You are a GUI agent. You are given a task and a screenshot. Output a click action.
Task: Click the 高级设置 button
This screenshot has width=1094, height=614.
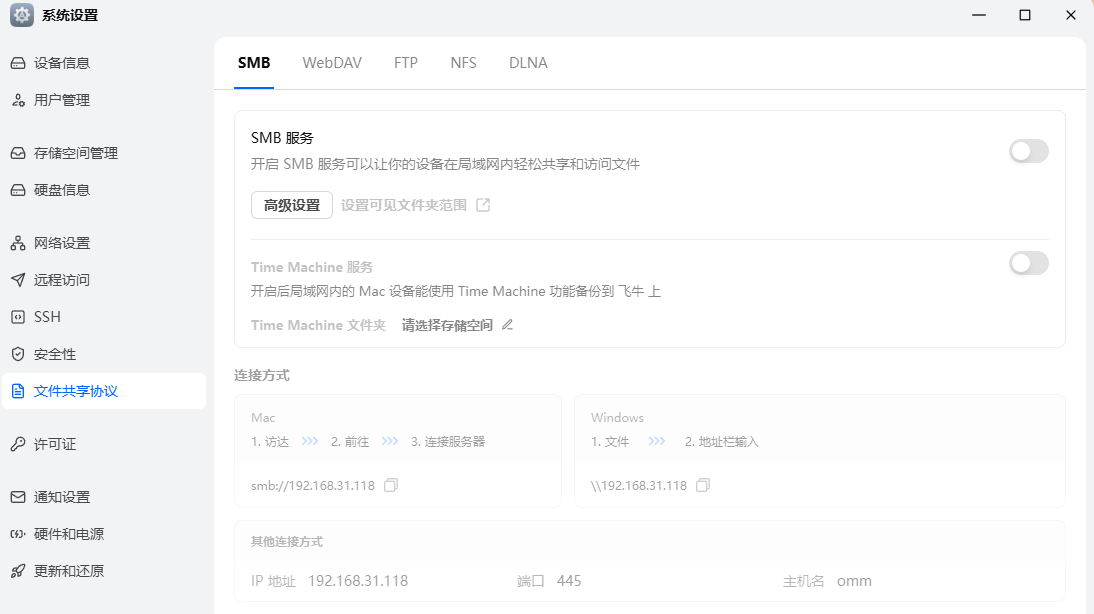tap(291, 204)
